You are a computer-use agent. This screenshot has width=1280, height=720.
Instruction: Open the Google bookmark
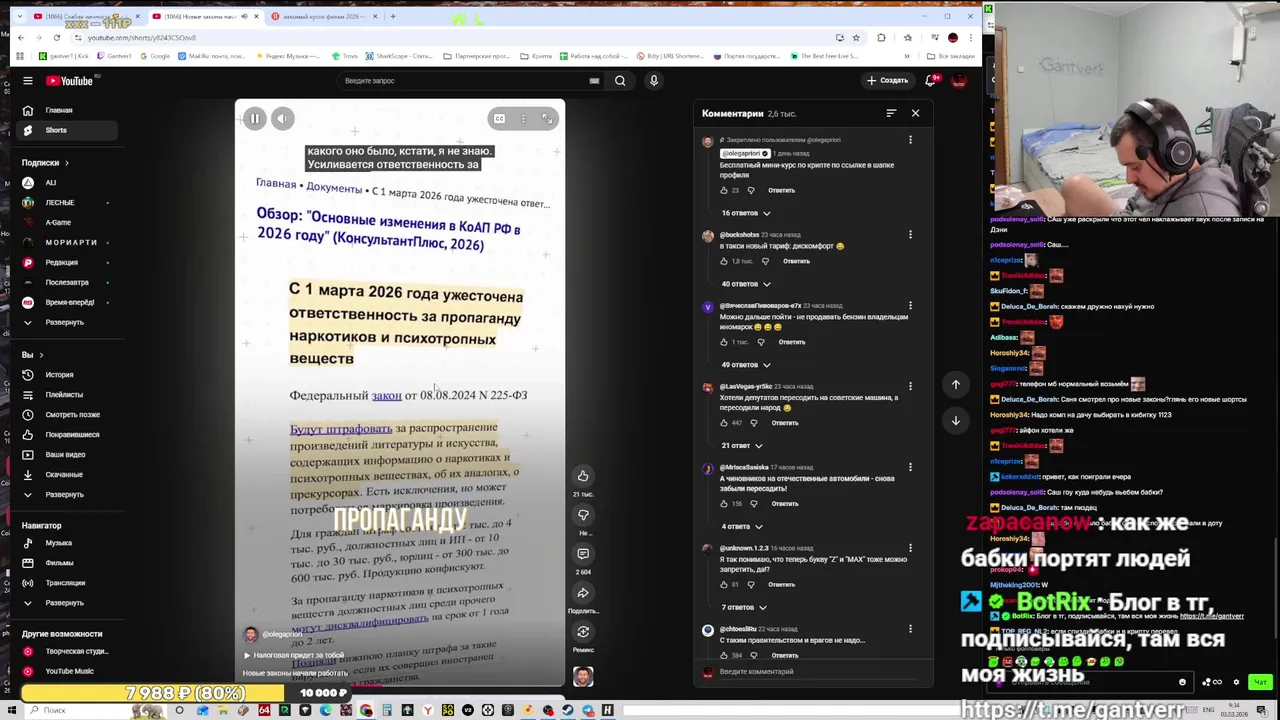[155, 56]
